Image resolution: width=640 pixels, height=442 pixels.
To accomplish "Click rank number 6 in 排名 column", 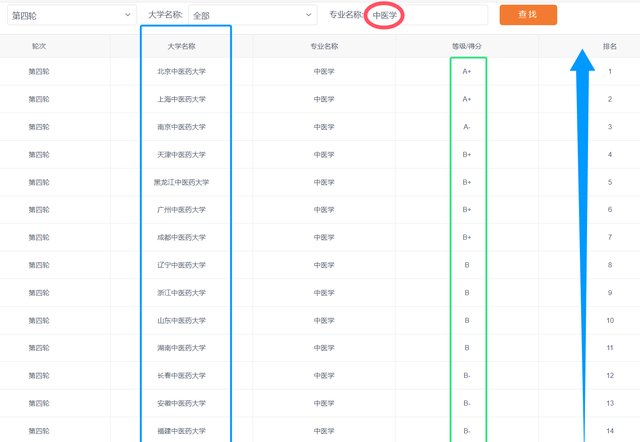I will pos(610,210).
